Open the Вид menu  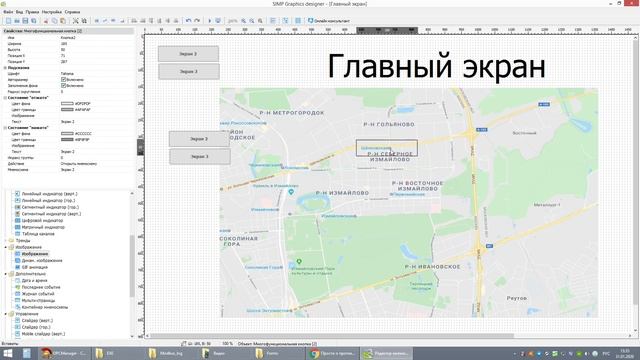pyautogui.click(x=19, y=12)
